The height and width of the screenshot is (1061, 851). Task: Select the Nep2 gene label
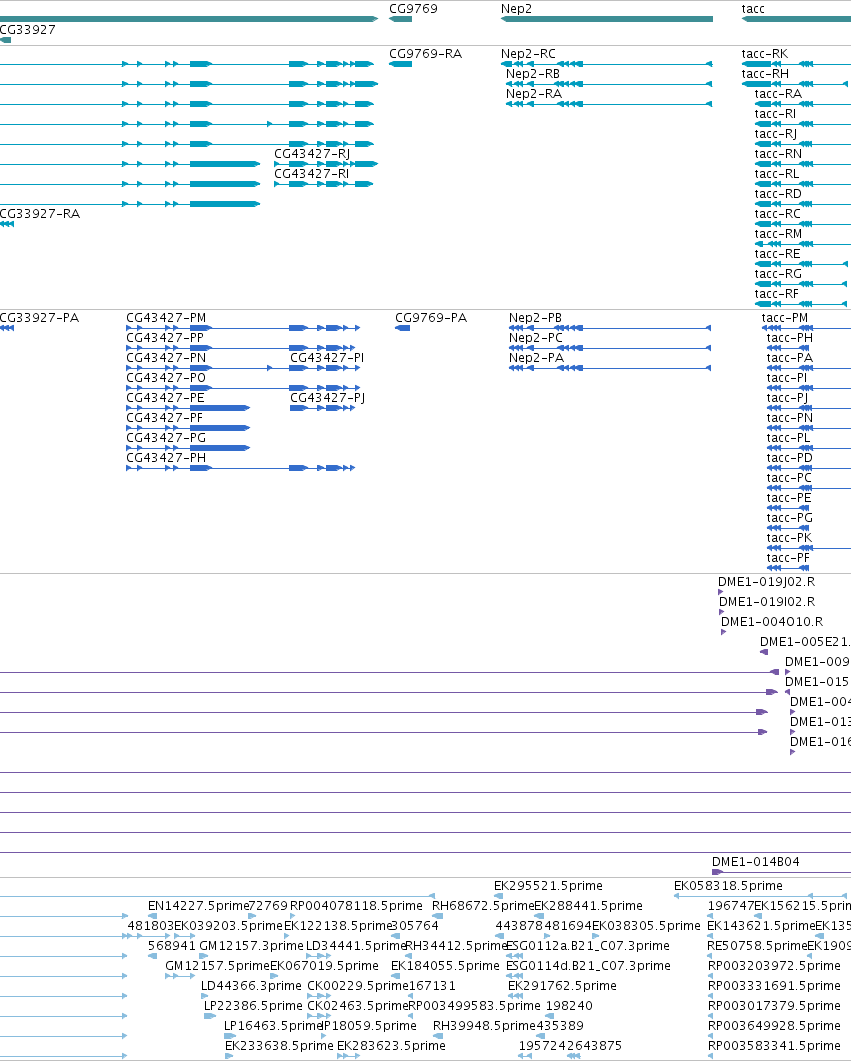point(516,9)
